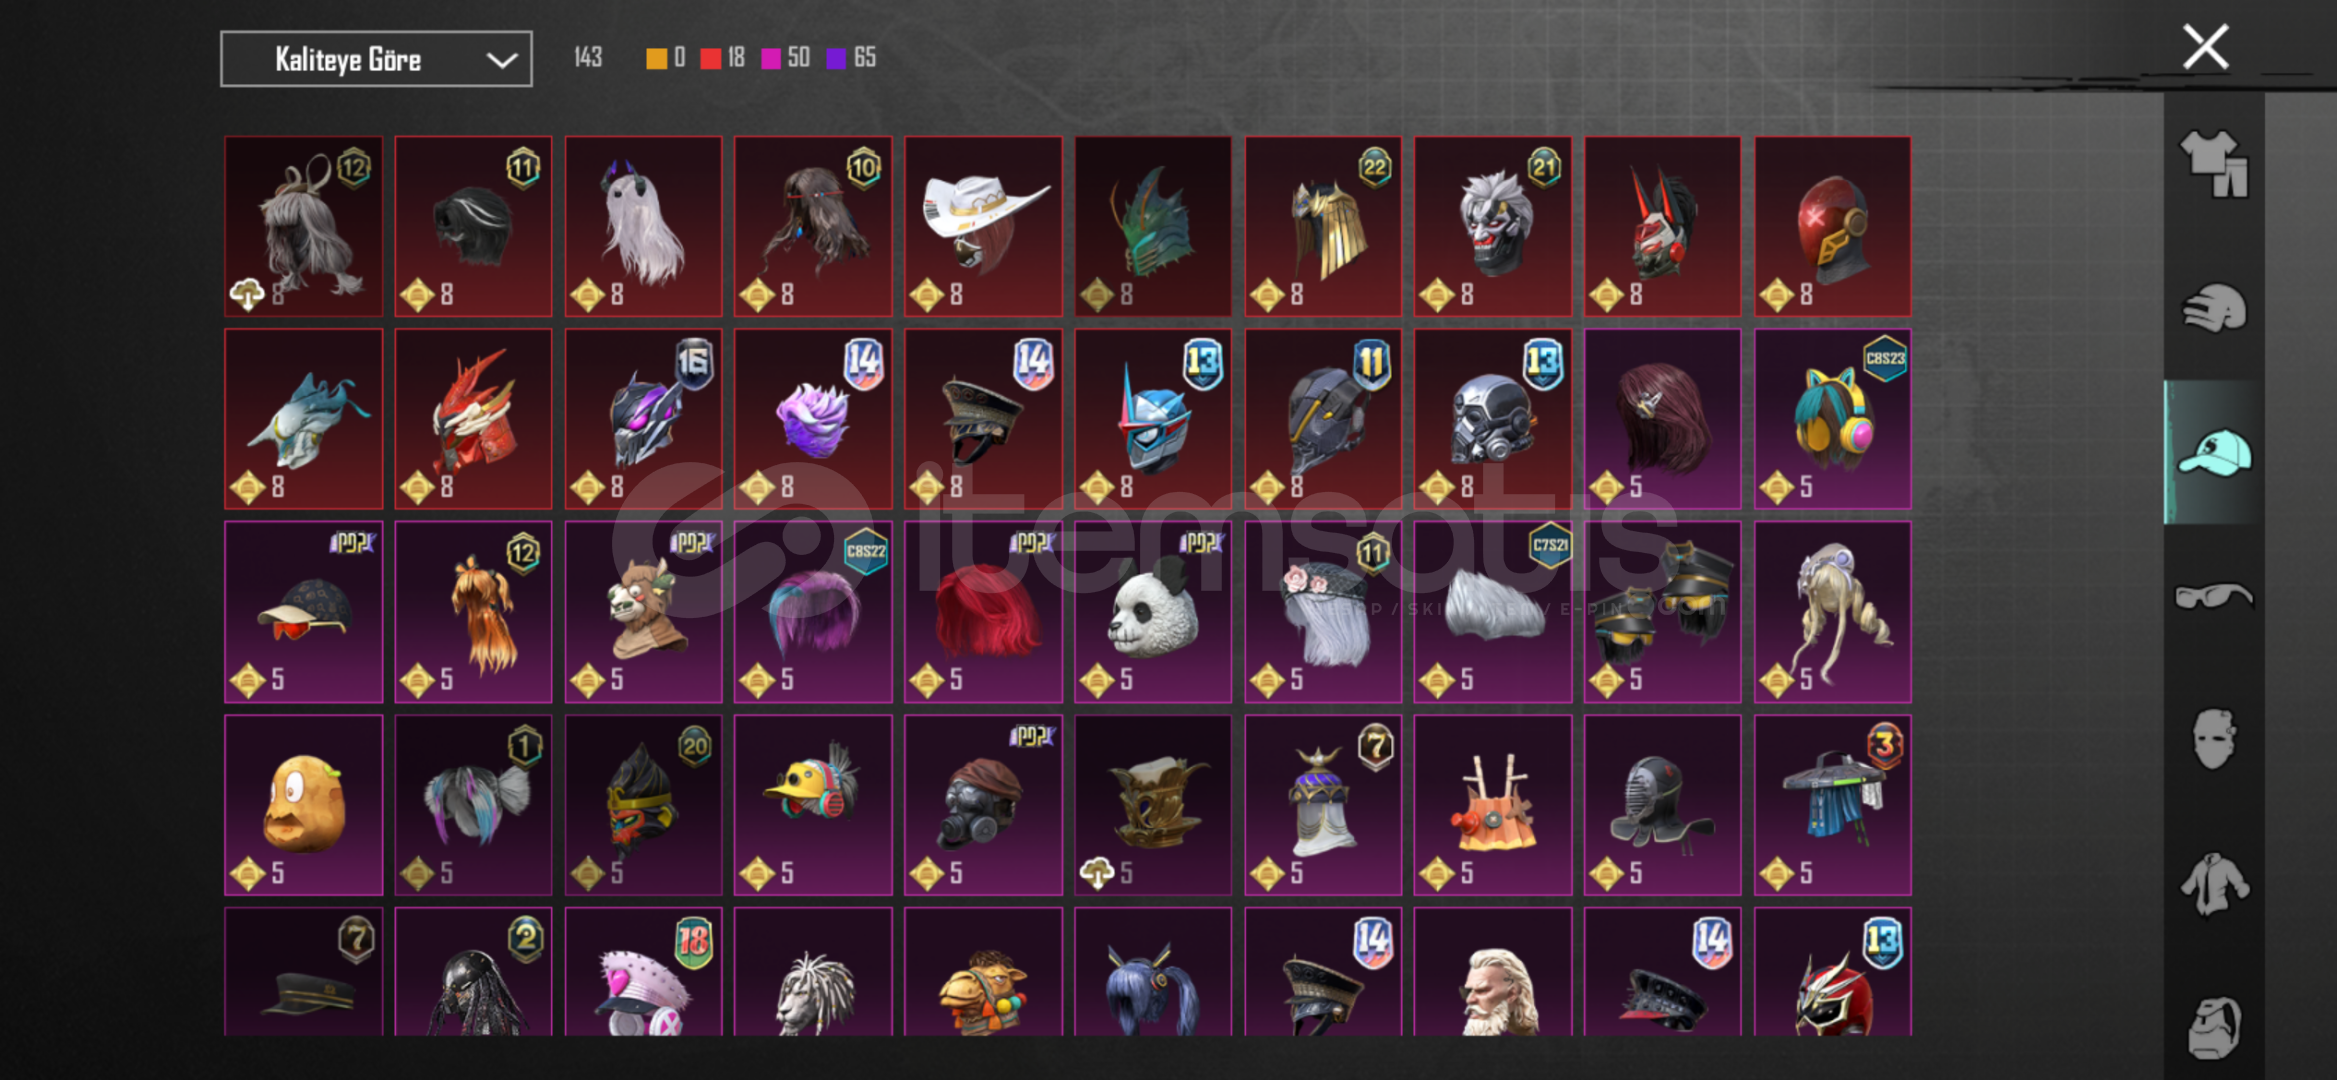Open the glasses category in sidebar
This screenshot has width=2337, height=1080.
click(2214, 596)
